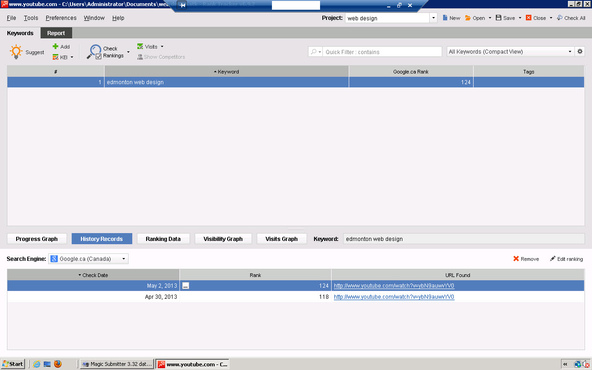Open the Preferences menu

pos(61,18)
